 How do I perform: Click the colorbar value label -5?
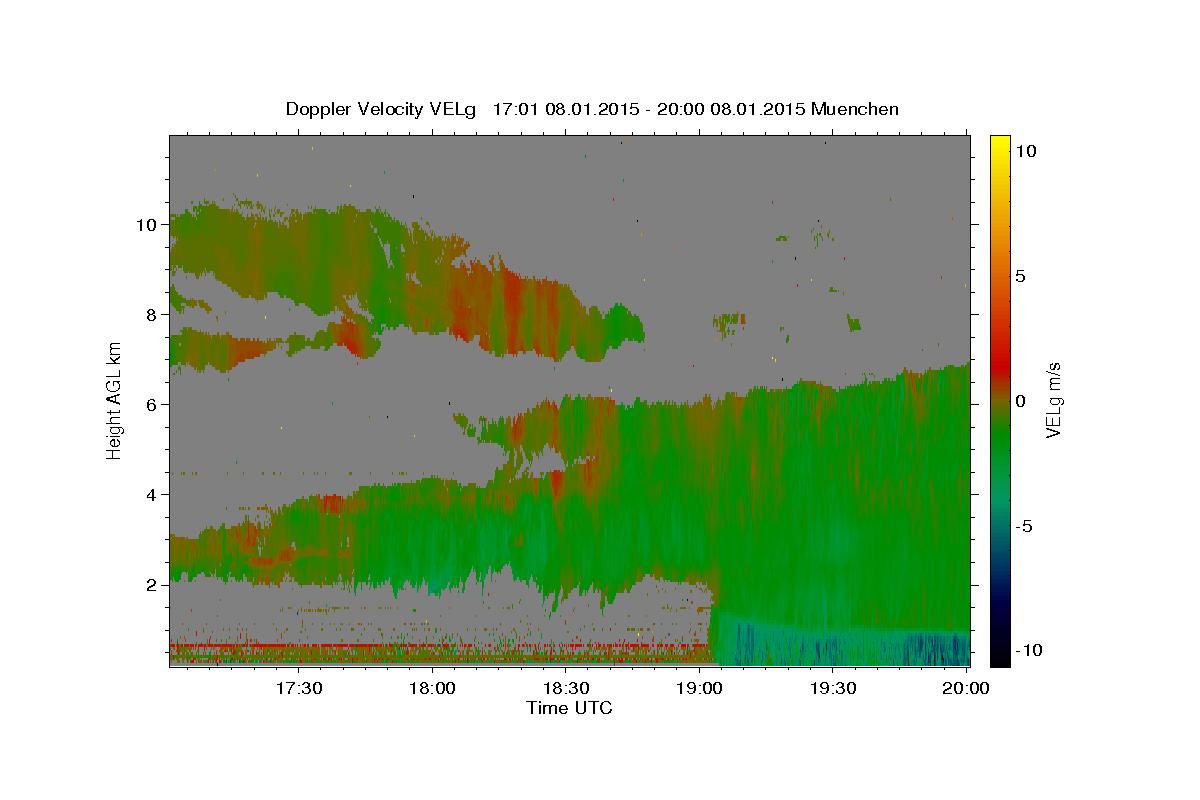click(x=1024, y=525)
